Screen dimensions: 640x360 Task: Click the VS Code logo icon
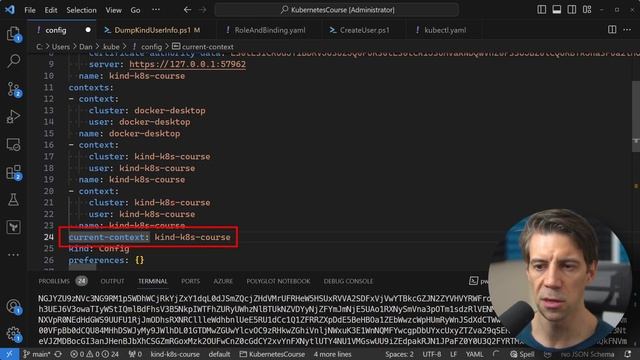coord(10,9)
